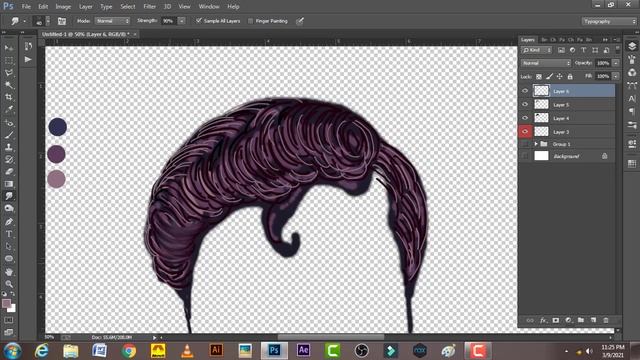Select the Crop tool
Screen dimensions: 640x360
pos(9,97)
